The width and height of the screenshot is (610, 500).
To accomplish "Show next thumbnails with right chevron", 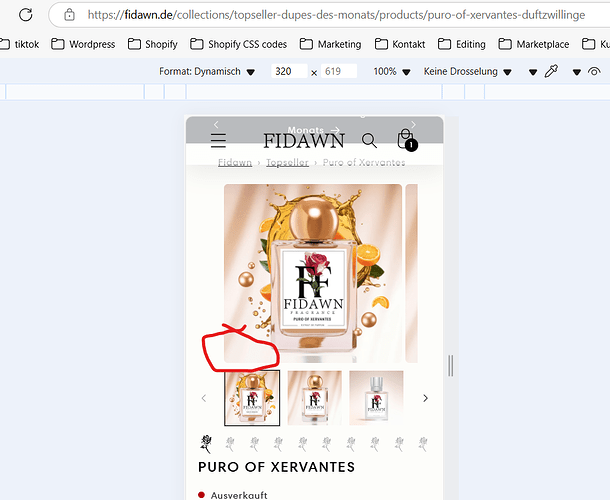I will click(x=426, y=398).
